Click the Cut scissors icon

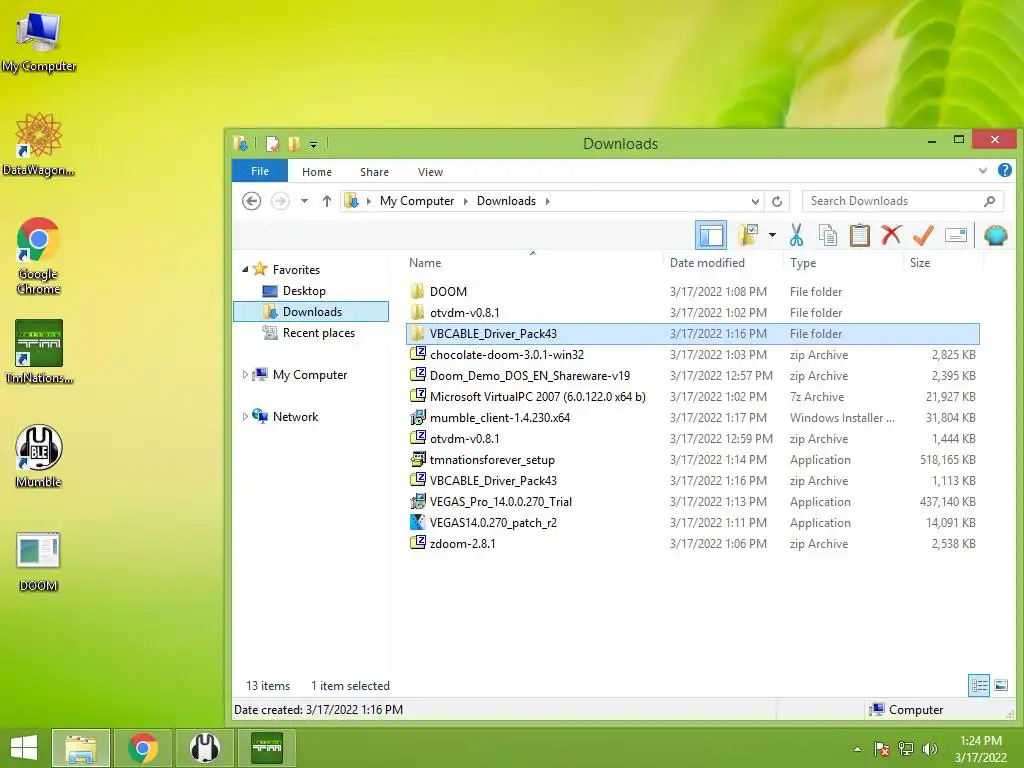[796, 235]
